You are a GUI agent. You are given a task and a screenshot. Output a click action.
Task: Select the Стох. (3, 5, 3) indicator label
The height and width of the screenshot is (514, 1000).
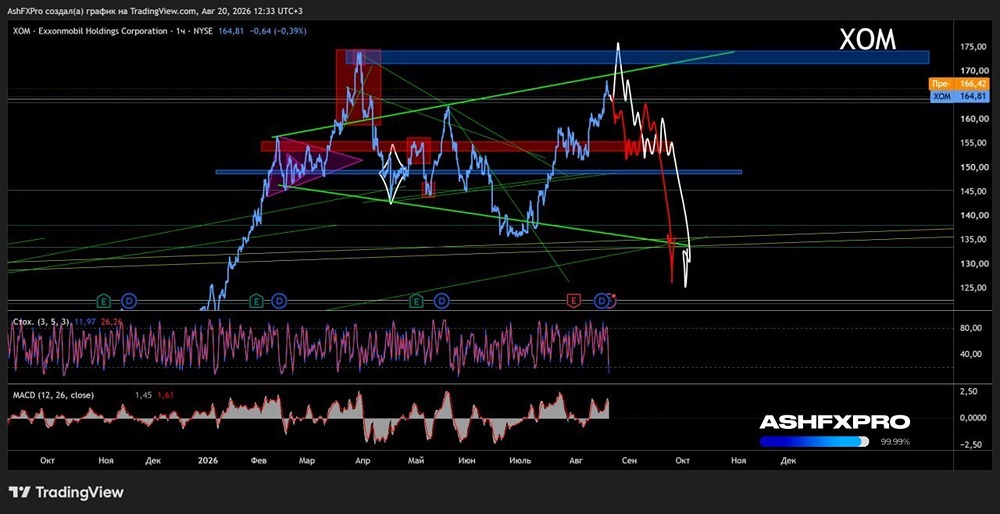[x=41, y=322]
